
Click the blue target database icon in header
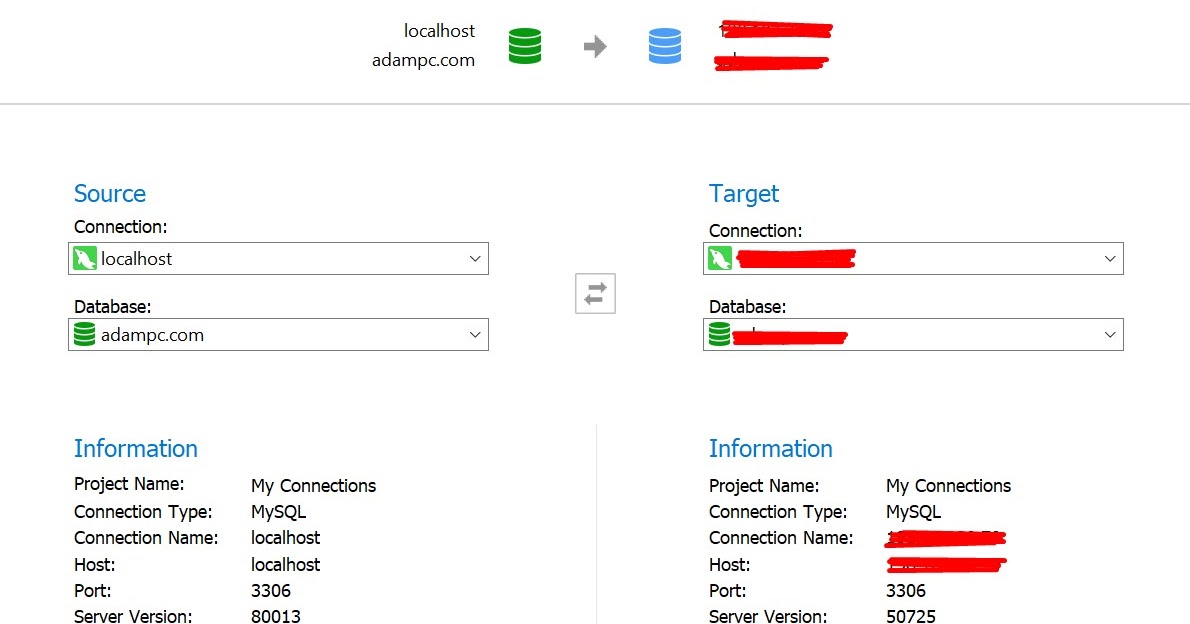[x=665, y=45]
